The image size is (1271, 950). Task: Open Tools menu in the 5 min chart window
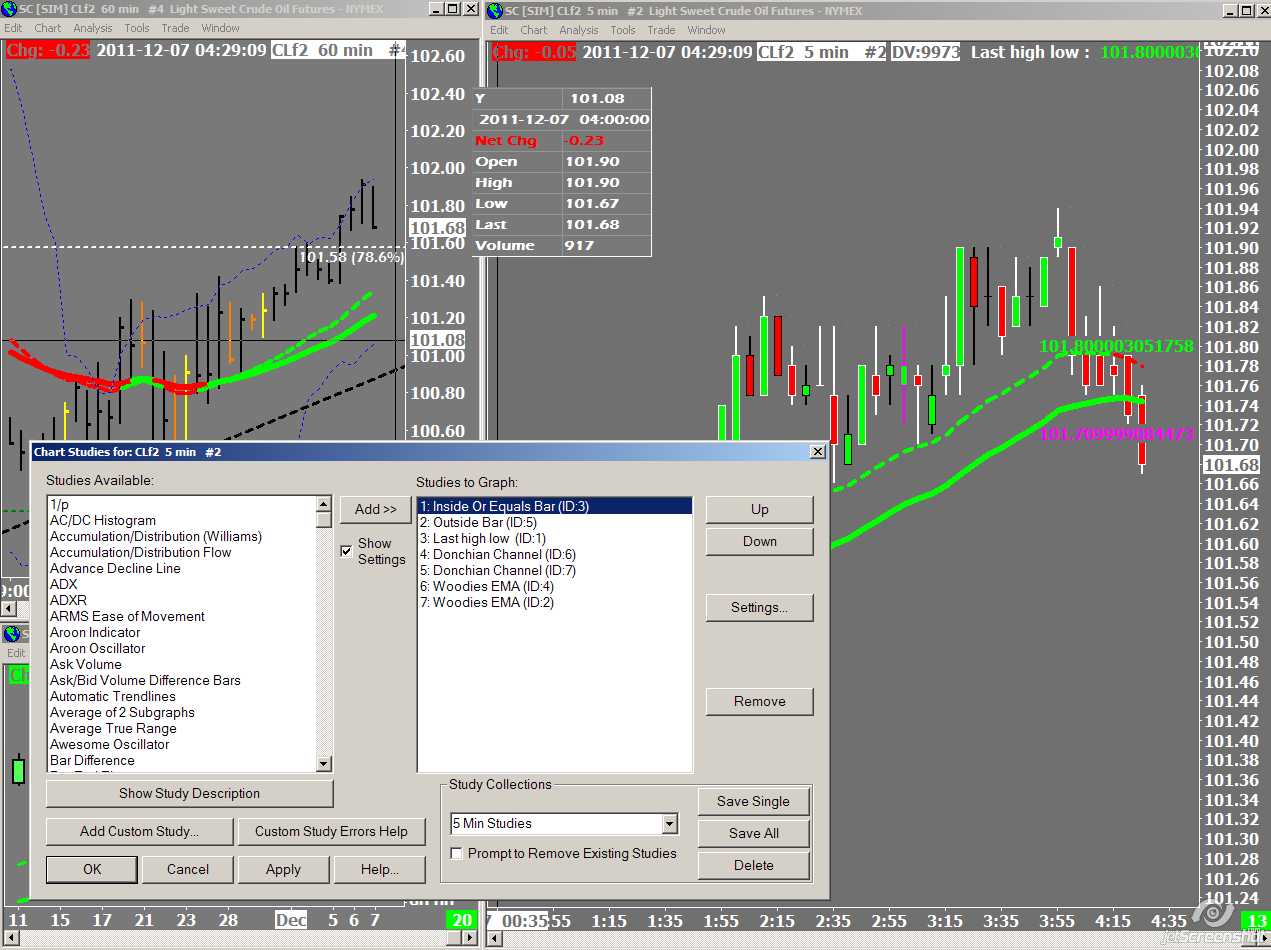coord(623,30)
